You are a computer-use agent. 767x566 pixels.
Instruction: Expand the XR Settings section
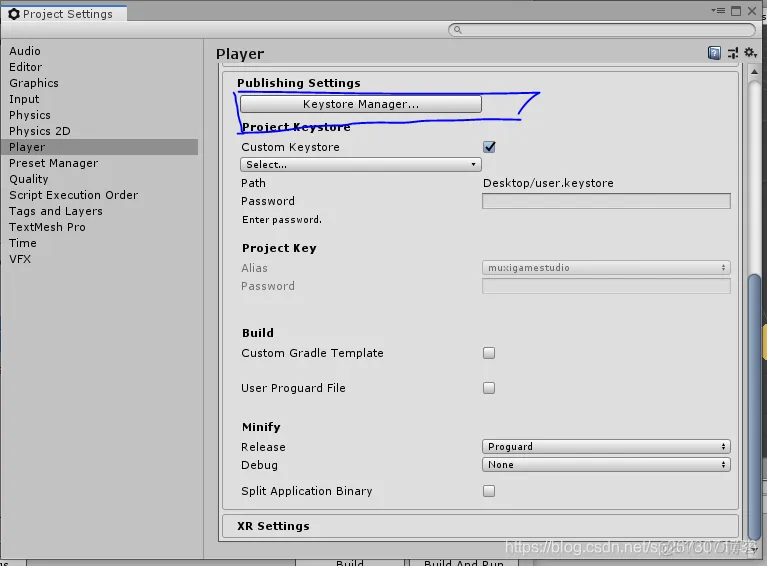pos(479,526)
